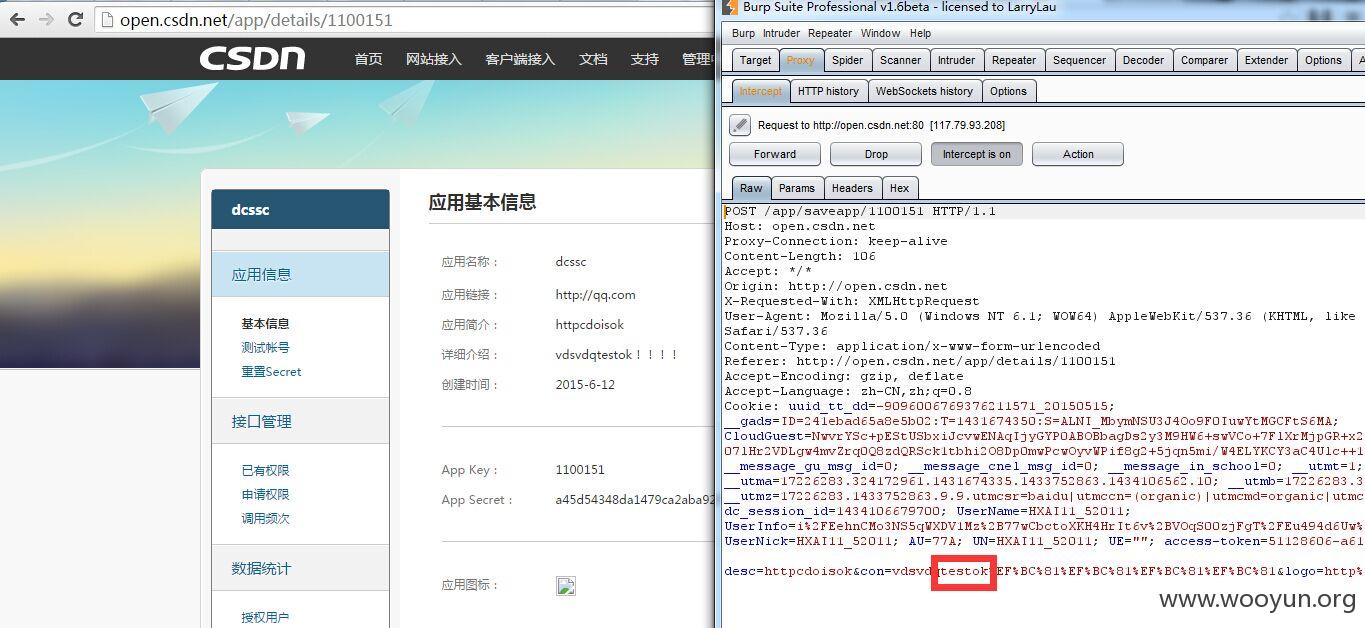Switch to the Sequencer tab
Image resolution: width=1365 pixels, height=628 pixels.
(x=1079, y=60)
